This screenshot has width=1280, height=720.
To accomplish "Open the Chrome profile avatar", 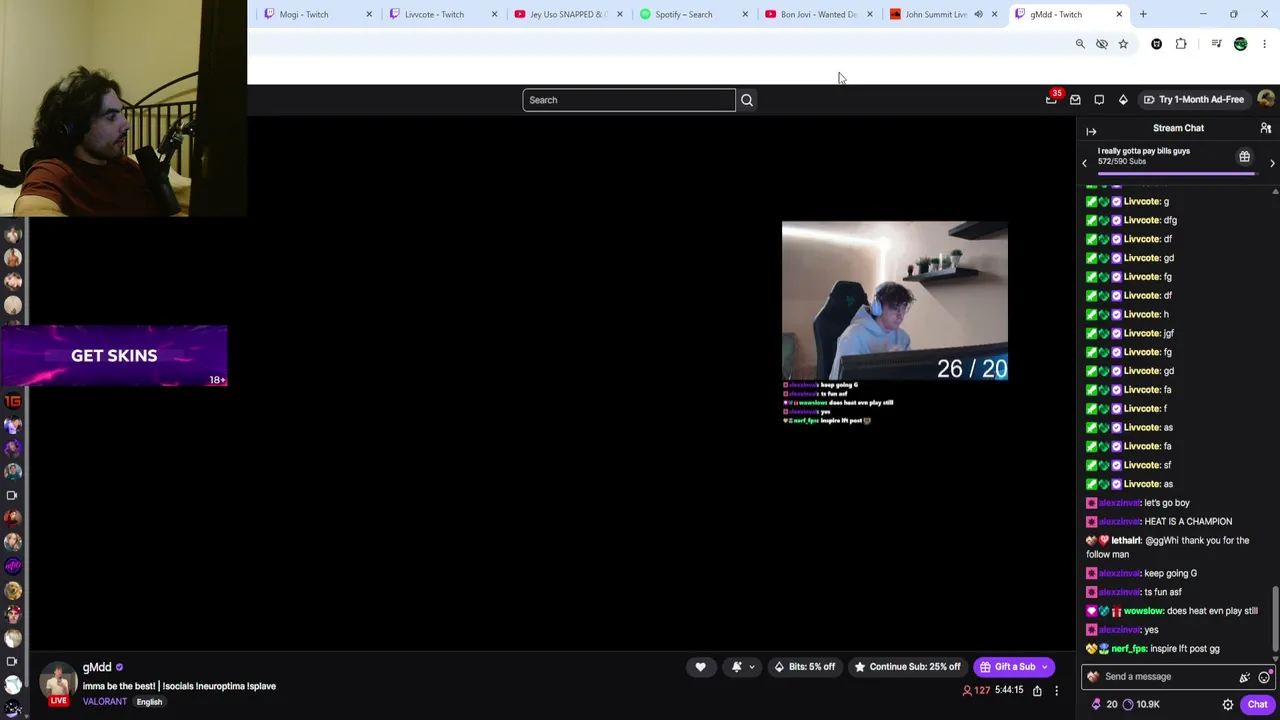I will [x=1241, y=44].
